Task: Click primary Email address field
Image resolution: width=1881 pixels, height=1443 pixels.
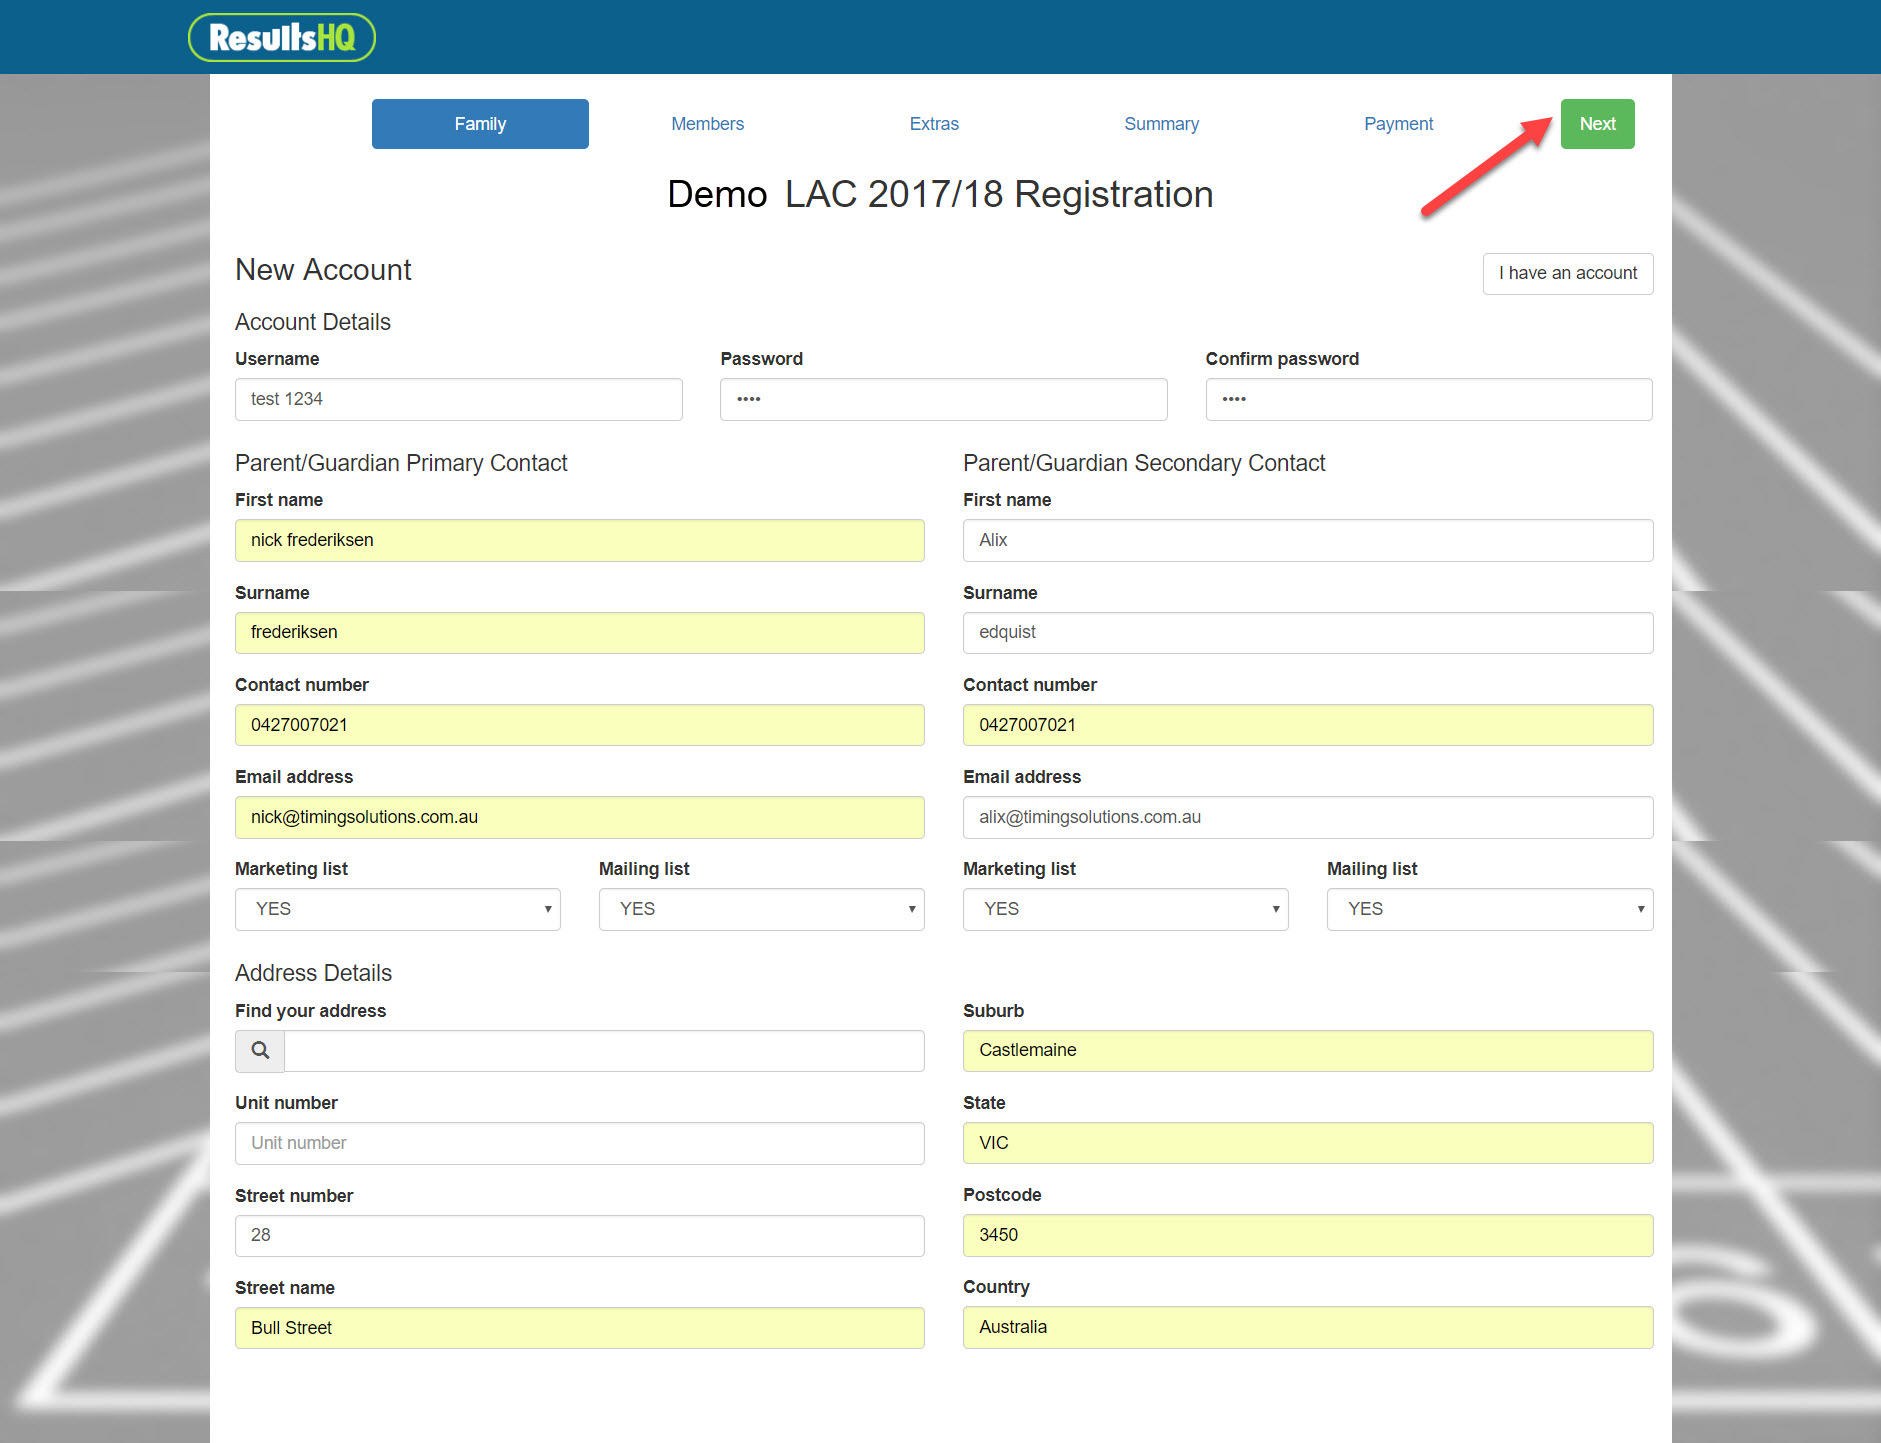Action: (x=580, y=818)
